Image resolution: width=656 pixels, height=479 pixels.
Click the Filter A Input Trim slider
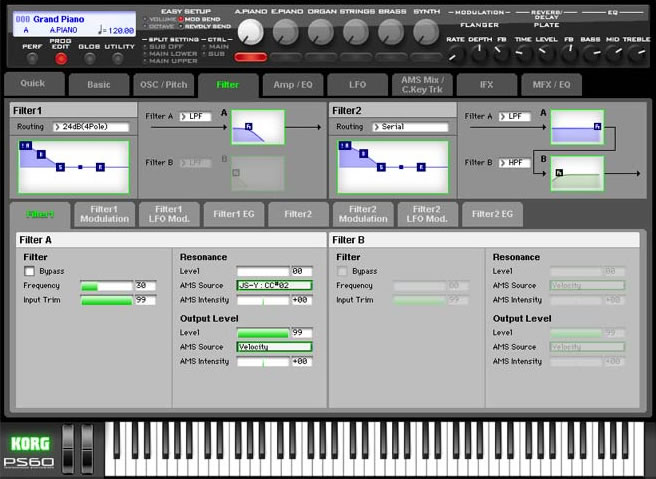pyautogui.click(x=106, y=300)
